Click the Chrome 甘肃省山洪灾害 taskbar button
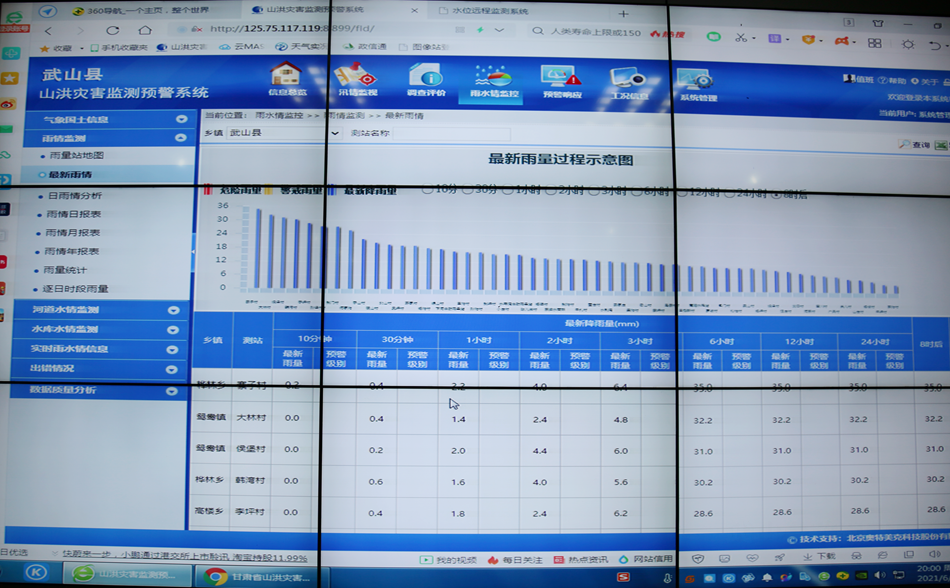950x588 pixels. pyautogui.click(x=258, y=576)
